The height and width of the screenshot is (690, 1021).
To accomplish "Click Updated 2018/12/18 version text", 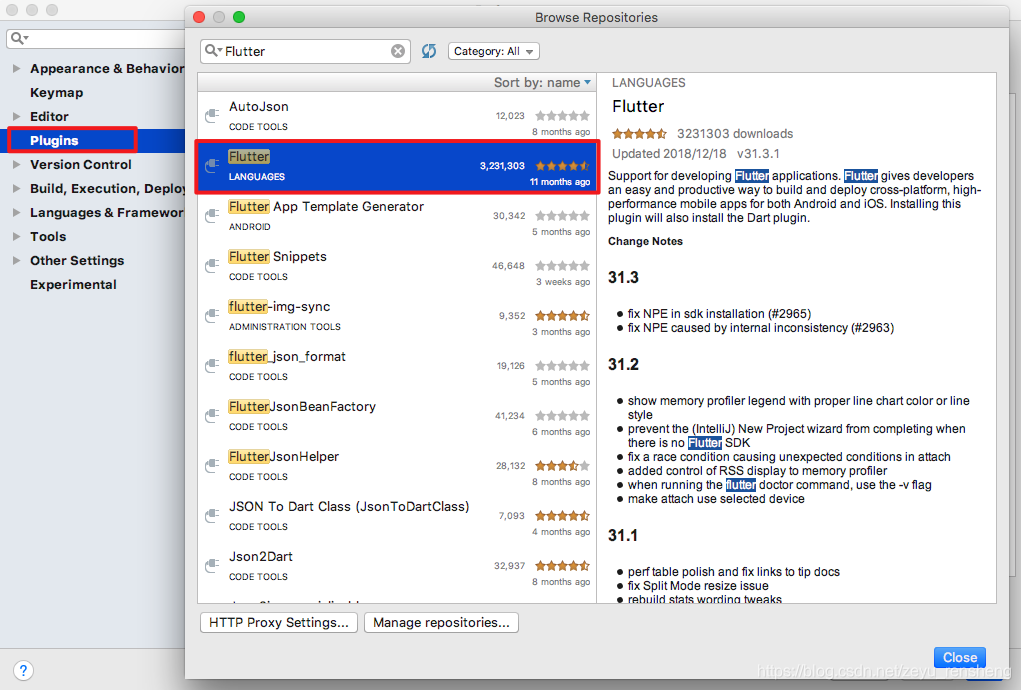I will [x=695, y=154].
